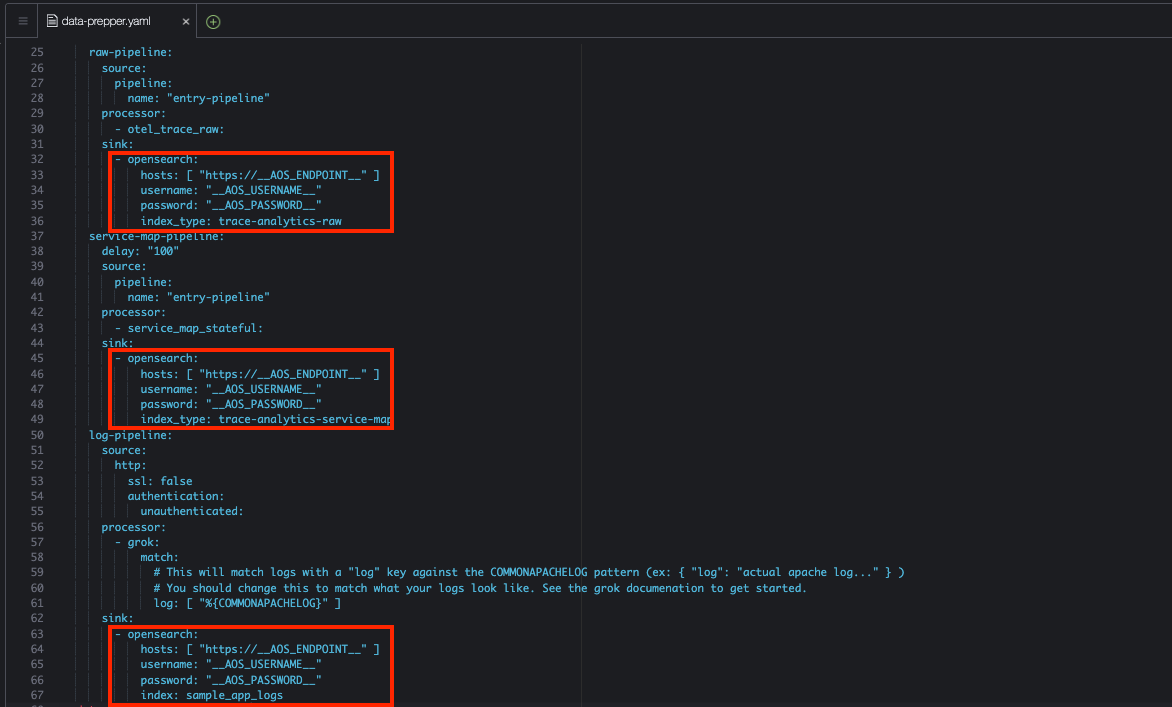The width and height of the screenshot is (1172, 707).
Task: Click 'sink:' on line 31
Action: 117,144
